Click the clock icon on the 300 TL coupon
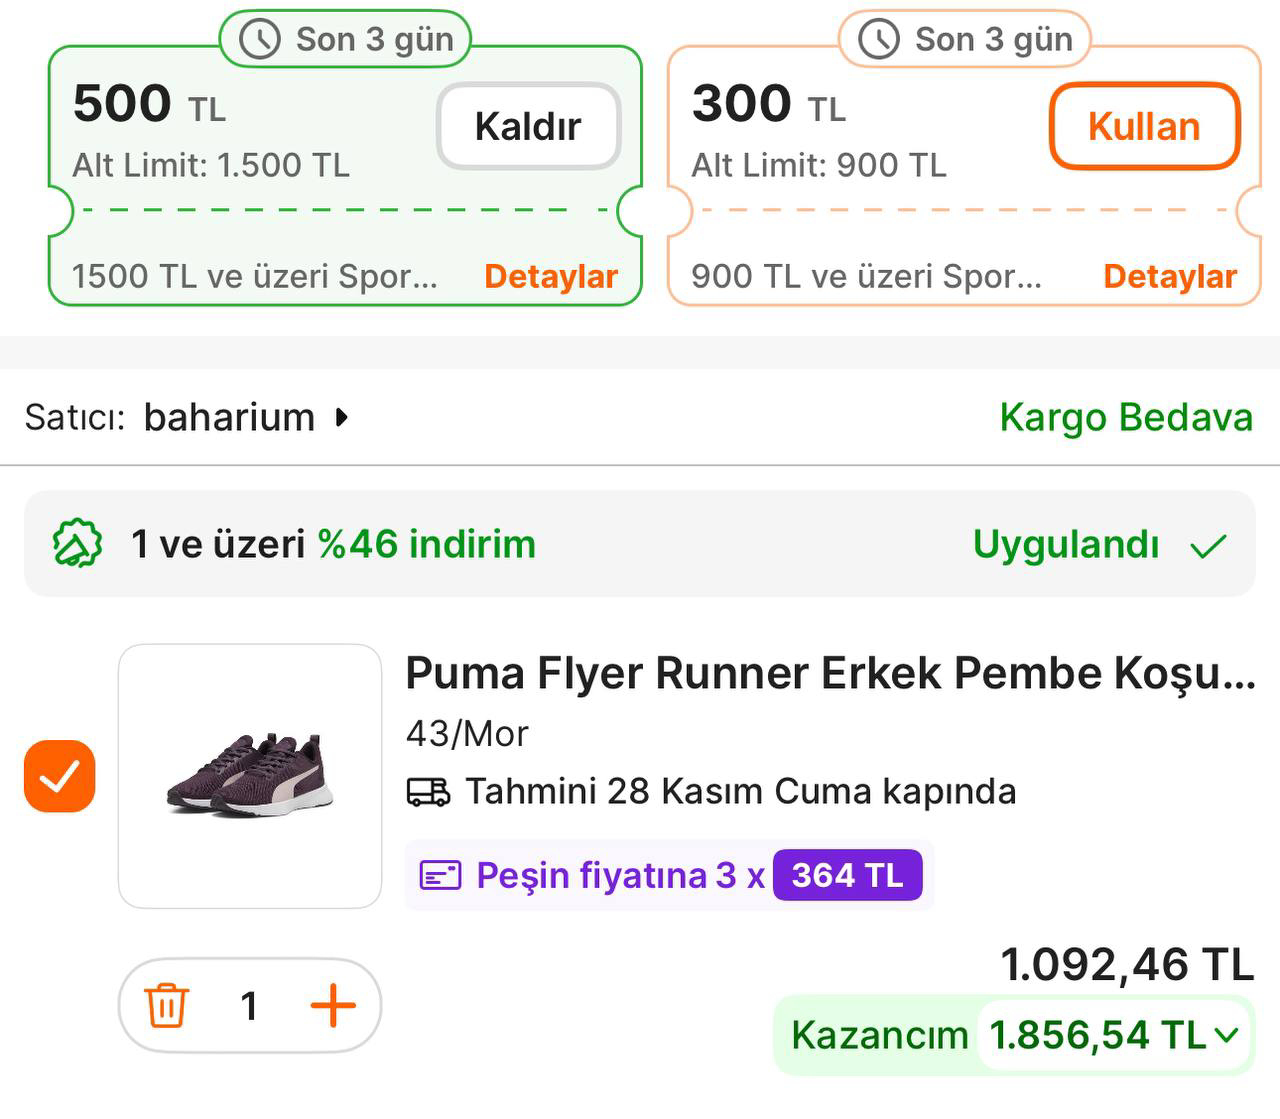This screenshot has width=1280, height=1119. (877, 39)
